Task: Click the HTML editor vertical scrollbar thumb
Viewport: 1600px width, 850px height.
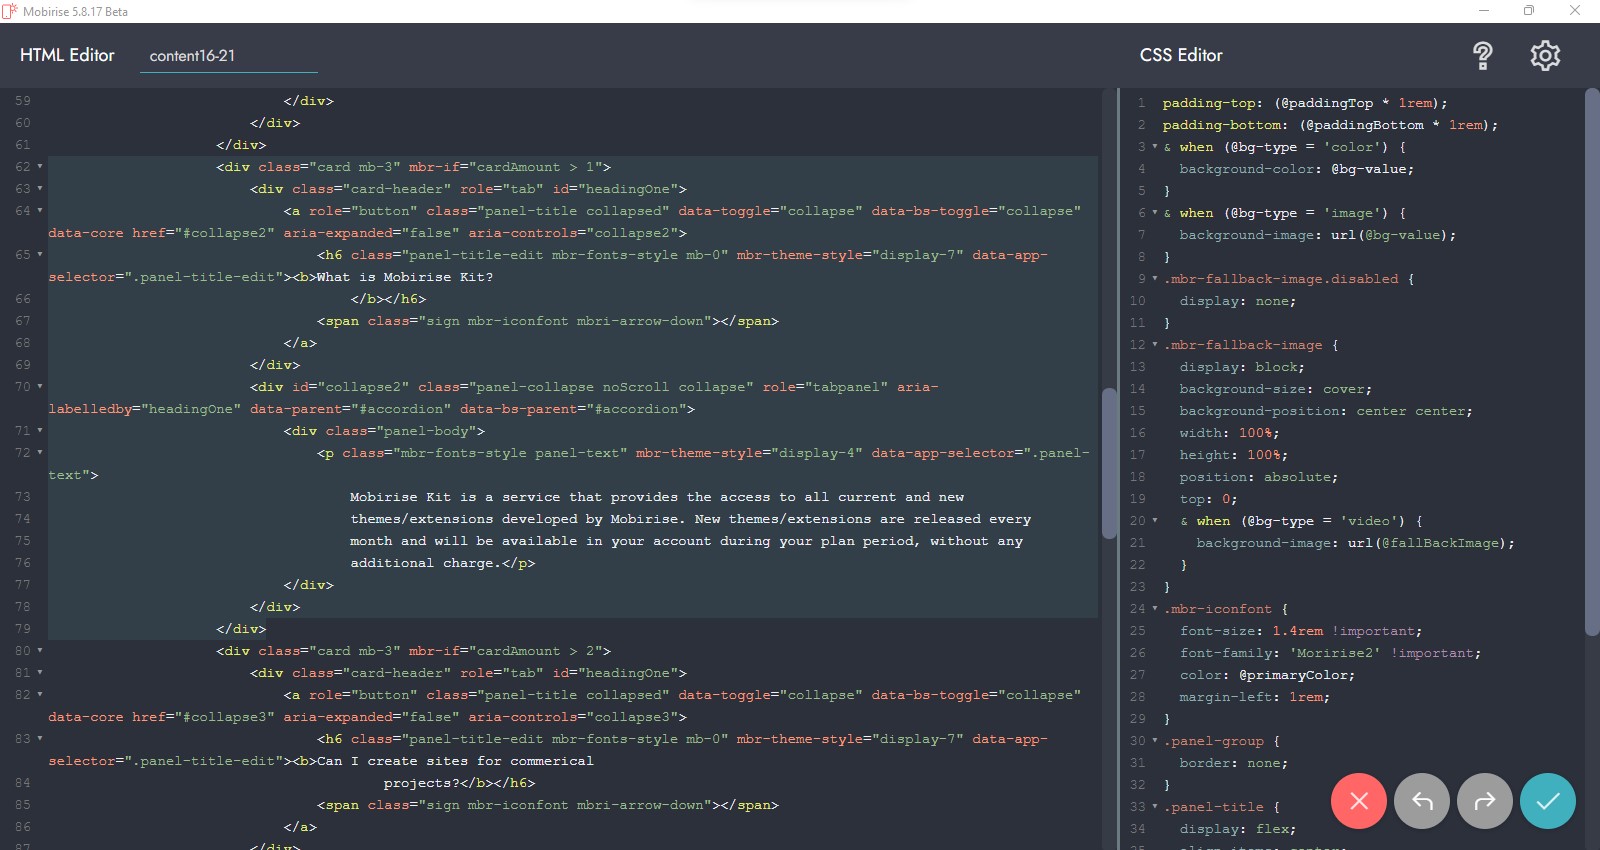Action: pos(1109,463)
